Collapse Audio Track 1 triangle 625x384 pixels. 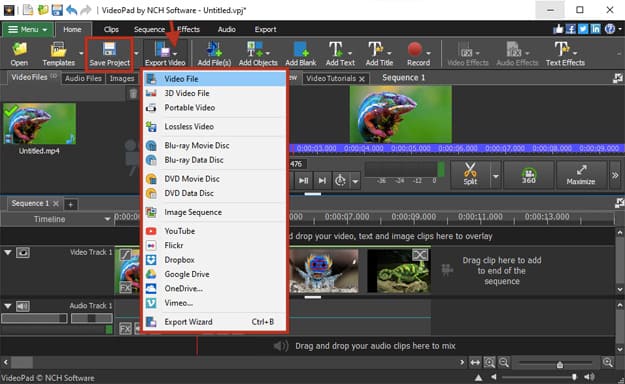click(x=8, y=306)
